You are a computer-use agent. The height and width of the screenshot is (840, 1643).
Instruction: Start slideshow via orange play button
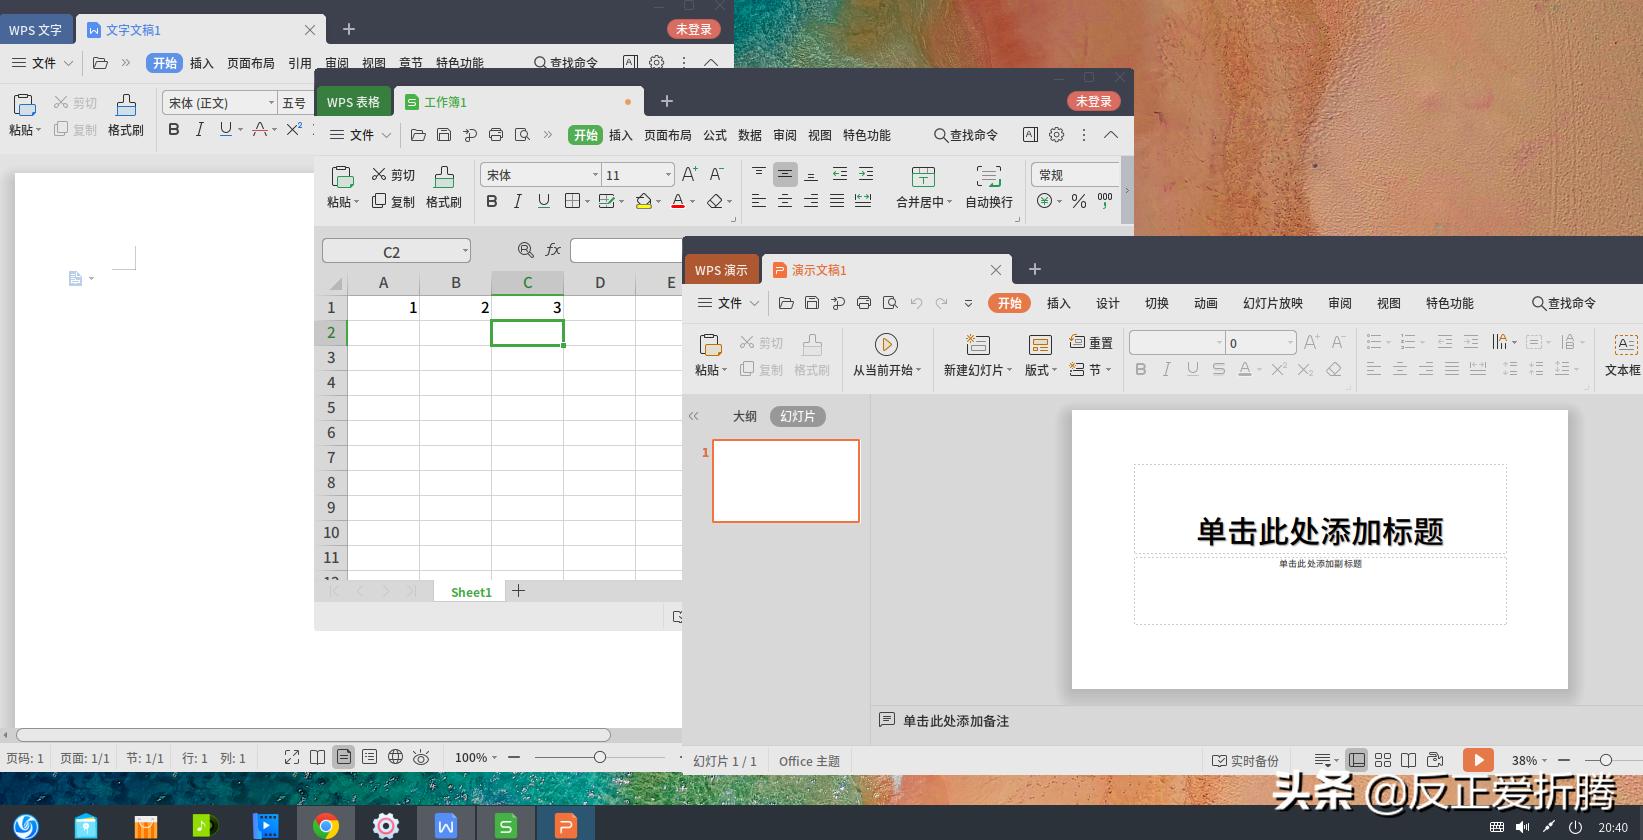point(1478,760)
